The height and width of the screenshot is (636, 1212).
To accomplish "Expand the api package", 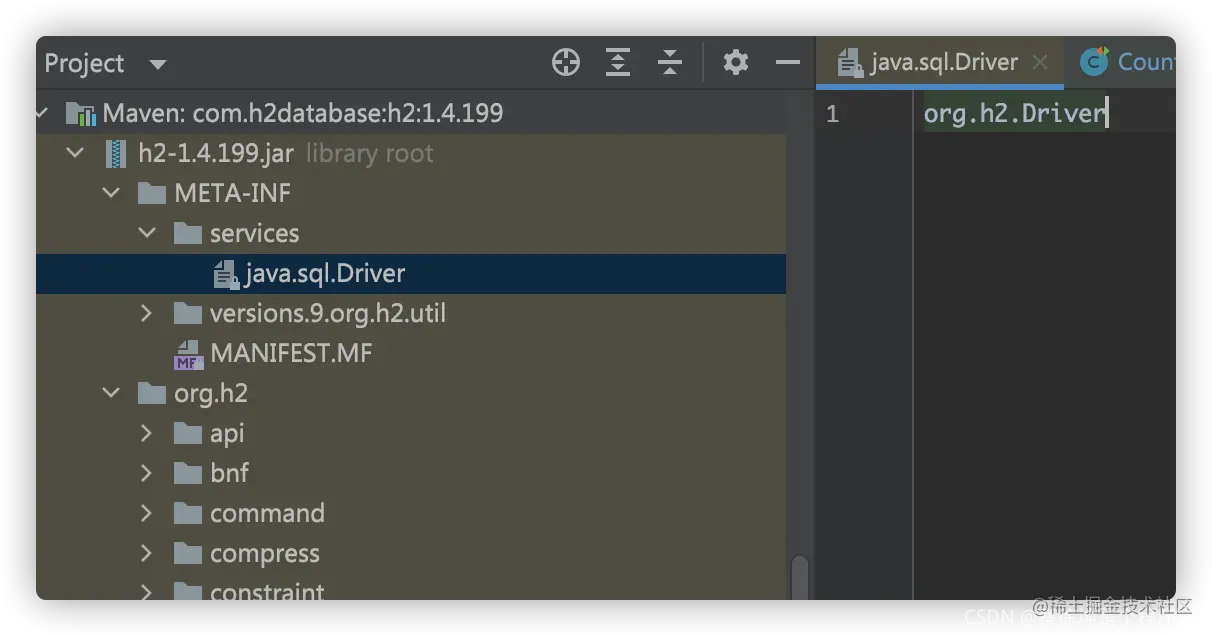I will tap(147, 434).
